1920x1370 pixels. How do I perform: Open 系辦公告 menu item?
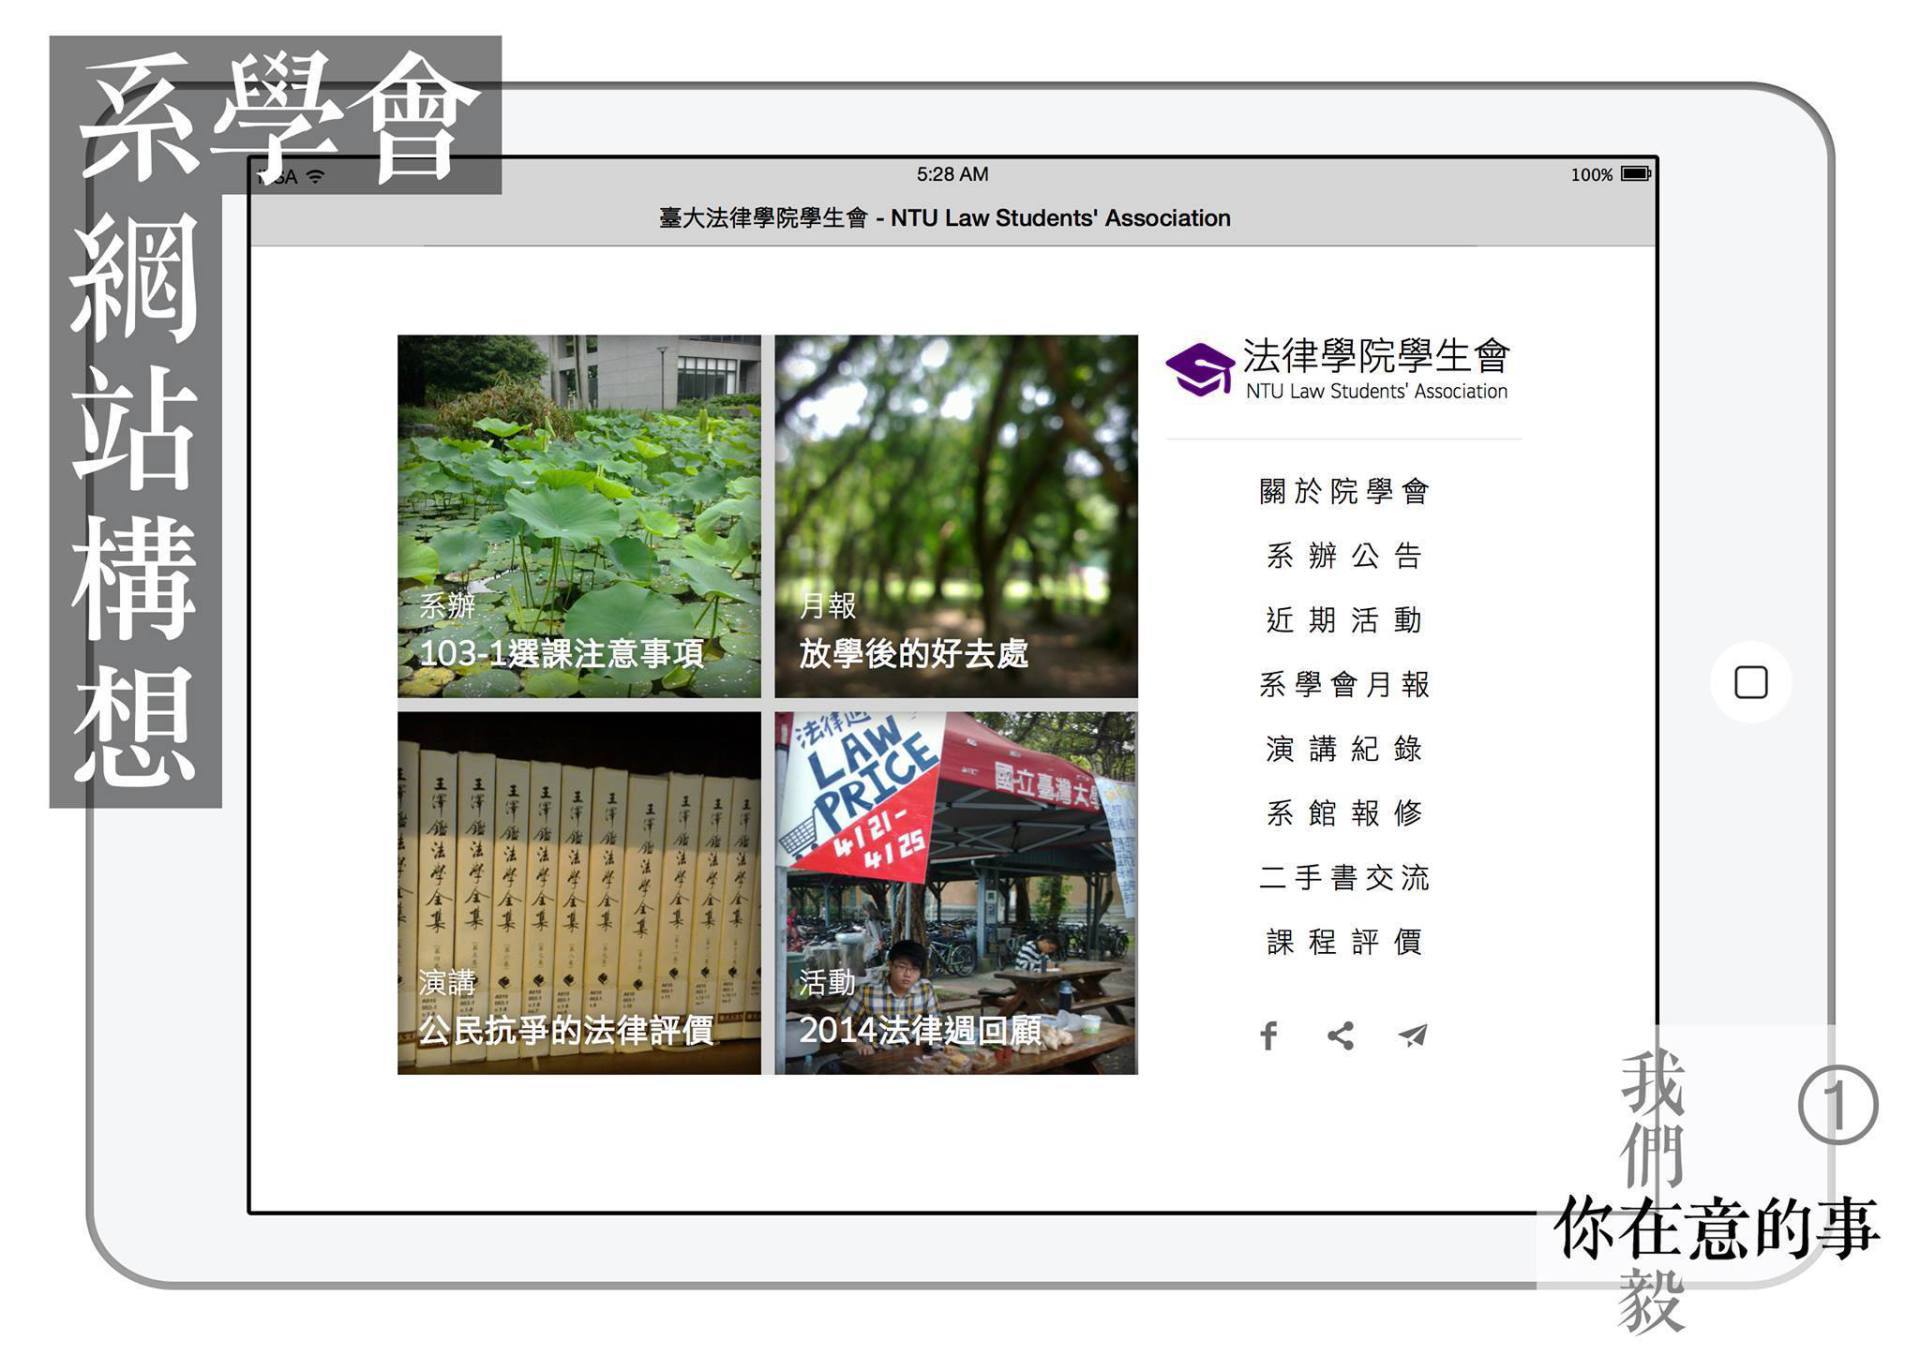pyautogui.click(x=1343, y=555)
